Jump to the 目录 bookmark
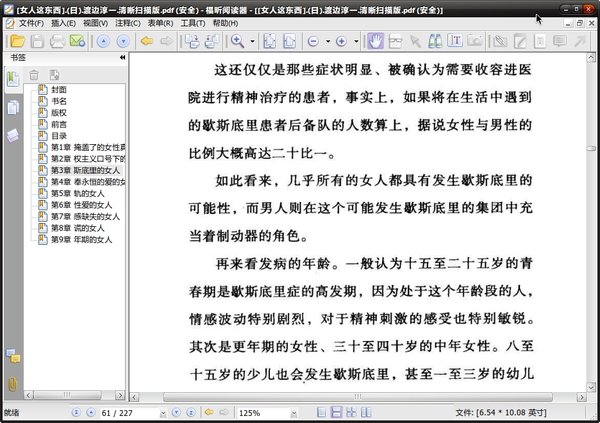The width and height of the screenshot is (600, 423). [59, 136]
